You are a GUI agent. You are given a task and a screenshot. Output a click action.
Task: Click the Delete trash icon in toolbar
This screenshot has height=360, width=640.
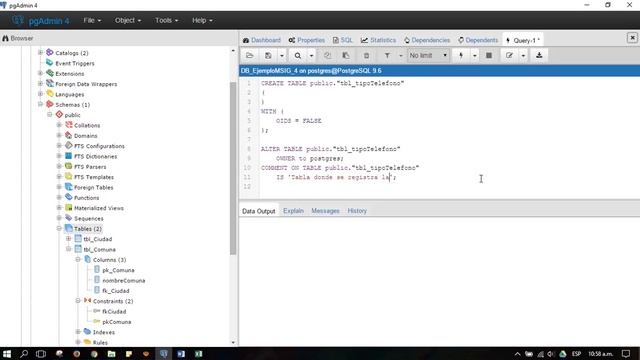coord(366,56)
